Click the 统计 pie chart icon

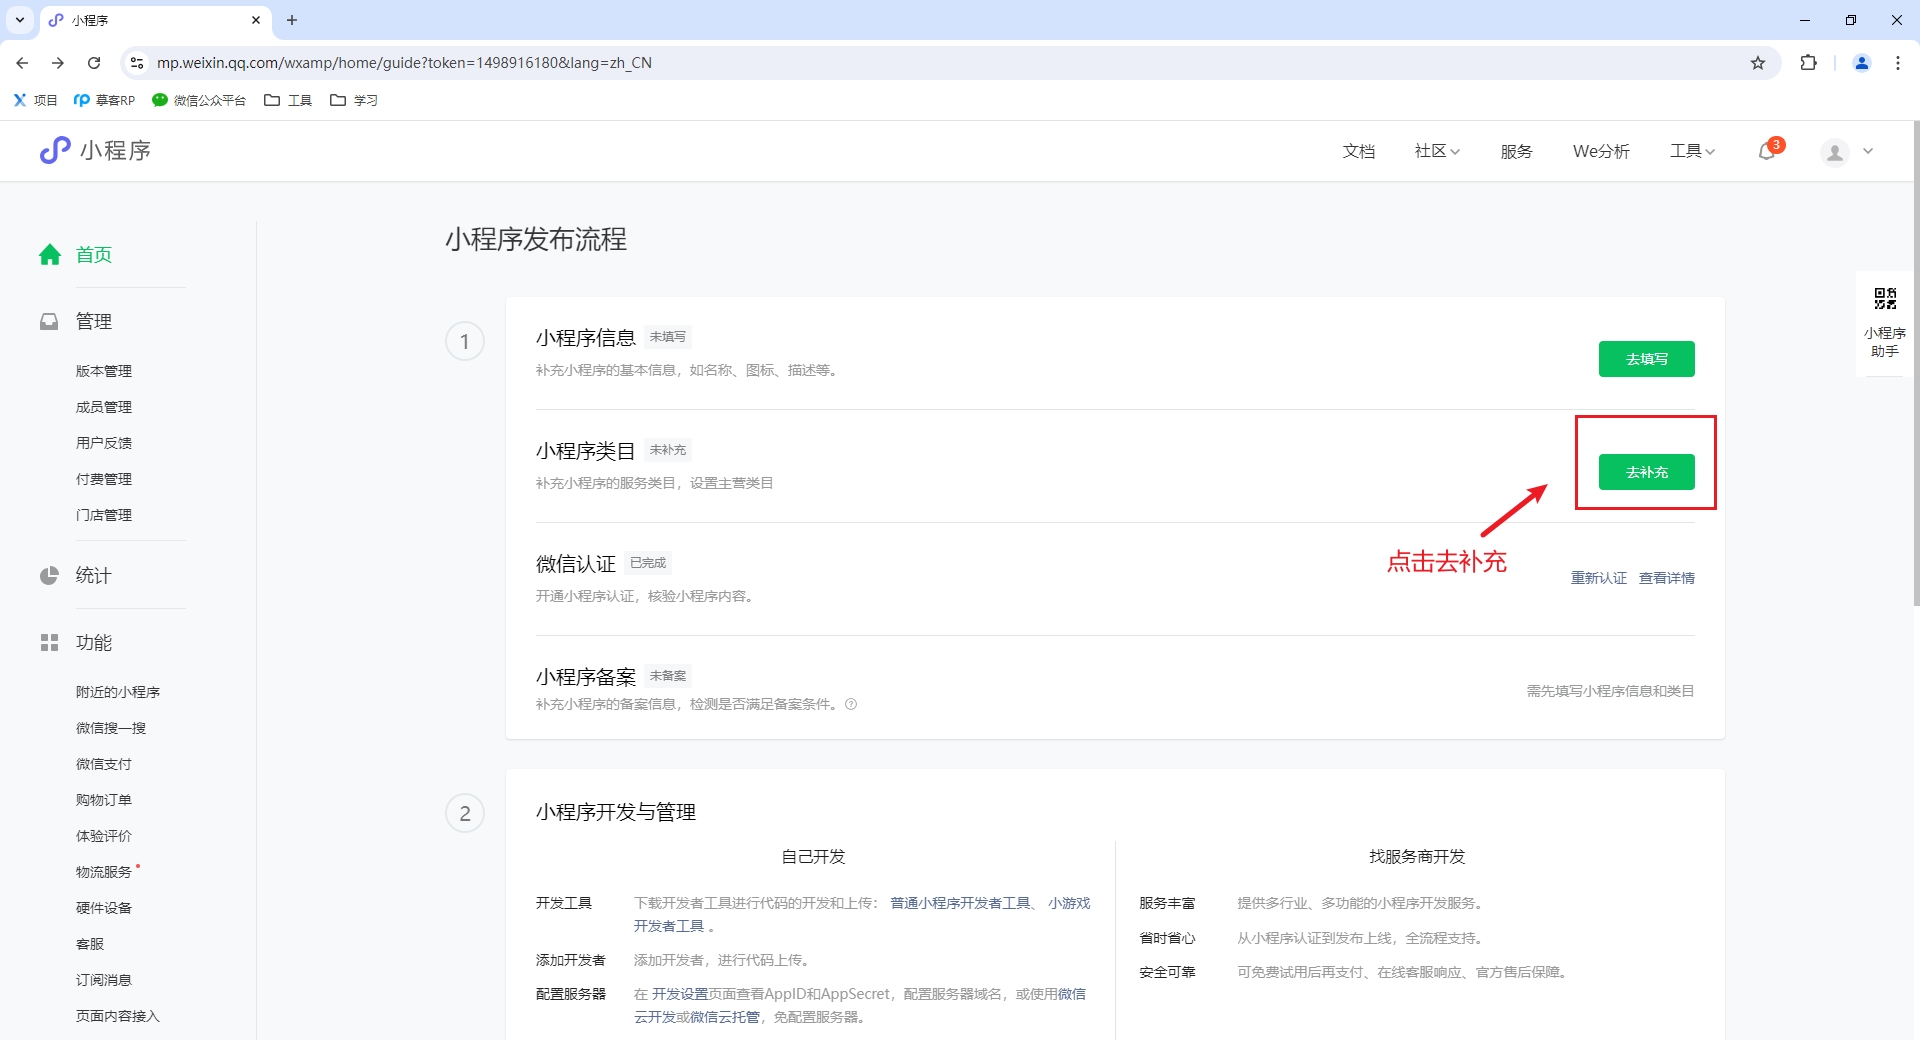coord(49,575)
